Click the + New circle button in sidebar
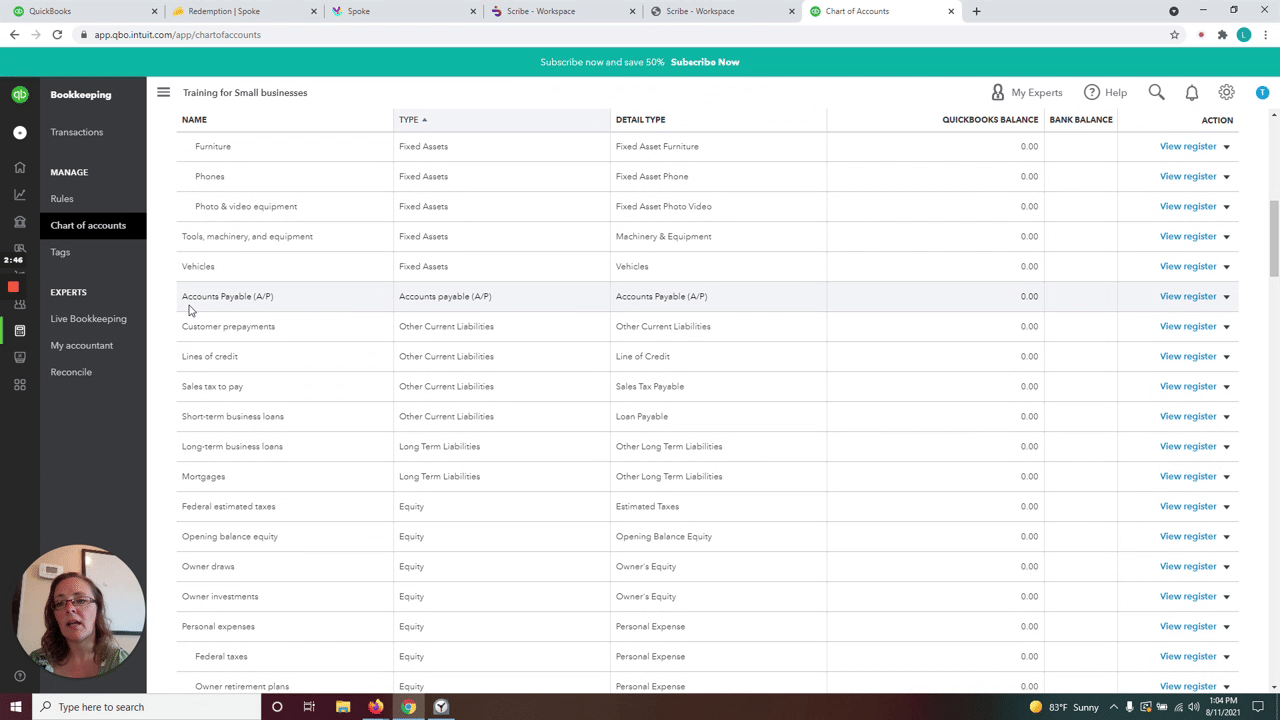 point(20,132)
